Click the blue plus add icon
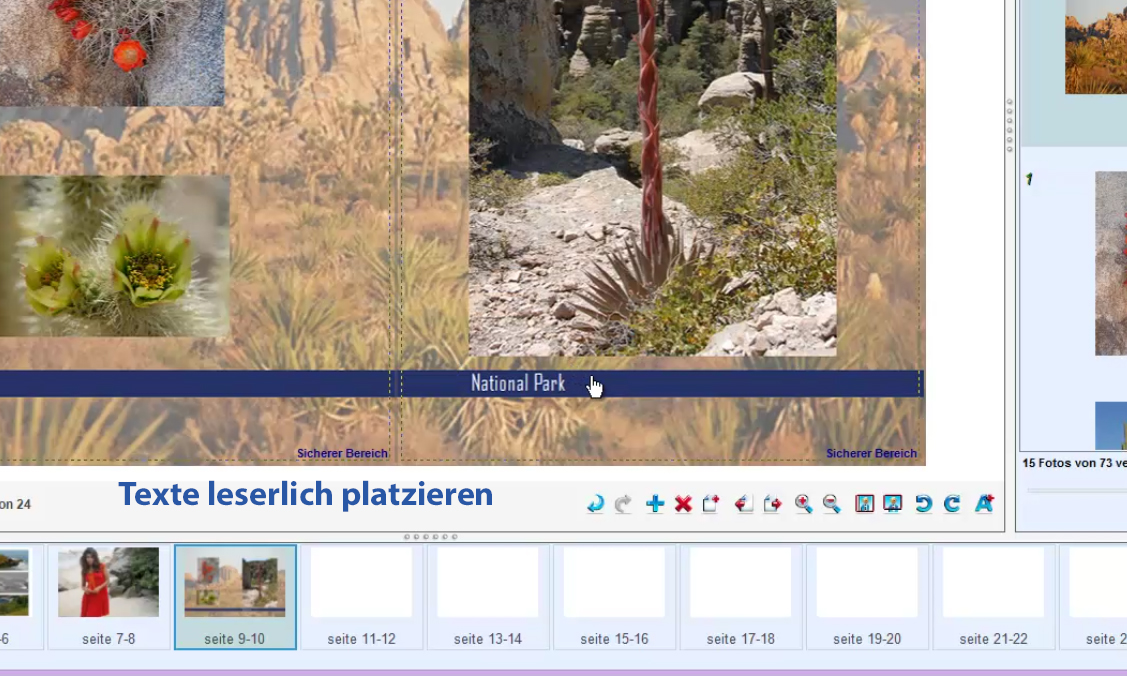This screenshot has height=676, width=1127. coord(655,504)
